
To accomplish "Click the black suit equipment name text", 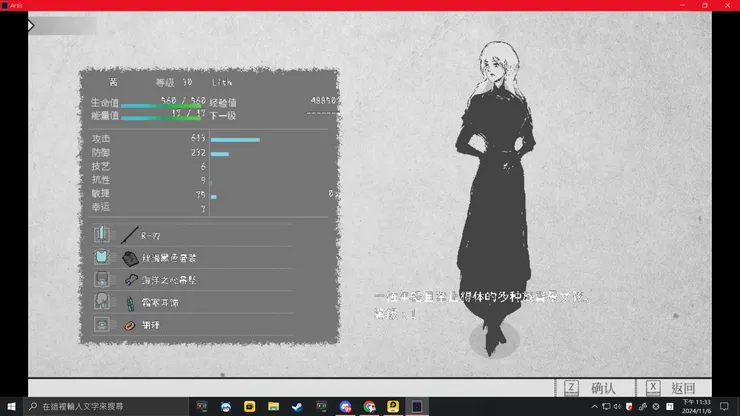I will click(x=169, y=258).
